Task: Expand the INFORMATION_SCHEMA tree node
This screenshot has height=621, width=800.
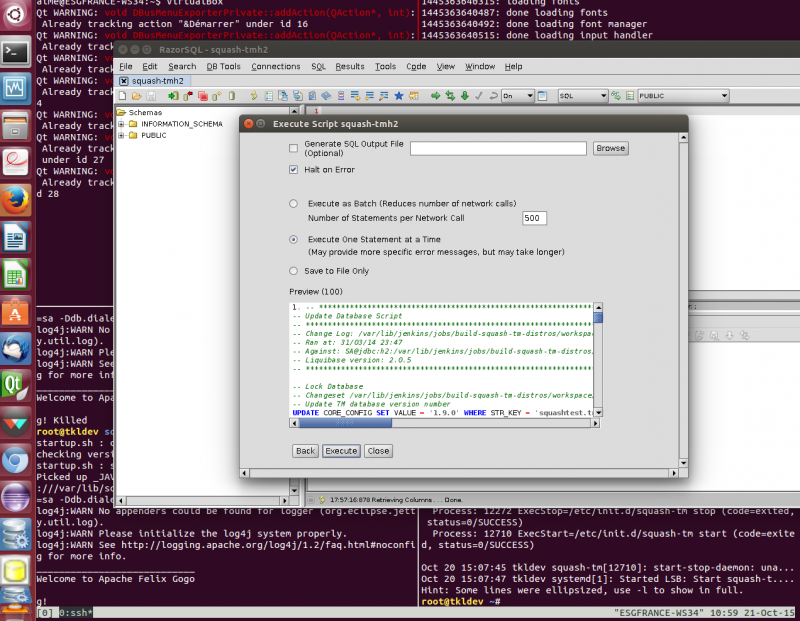Action: point(121,124)
